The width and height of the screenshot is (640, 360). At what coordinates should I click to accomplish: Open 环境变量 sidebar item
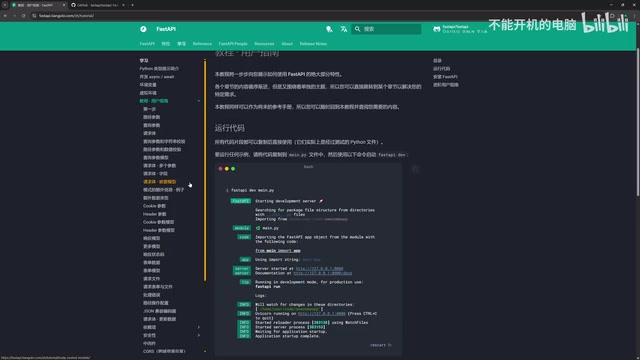(x=148, y=85)
